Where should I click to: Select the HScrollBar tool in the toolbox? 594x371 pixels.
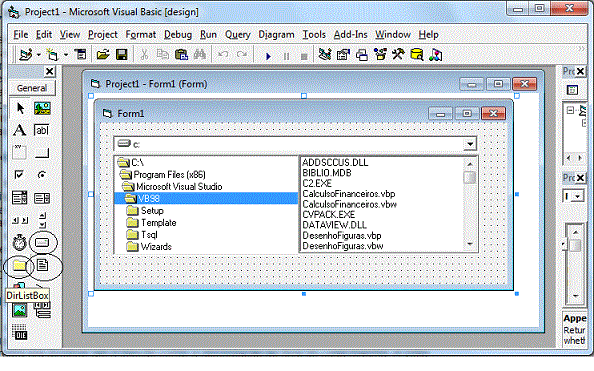click(20, 220)
